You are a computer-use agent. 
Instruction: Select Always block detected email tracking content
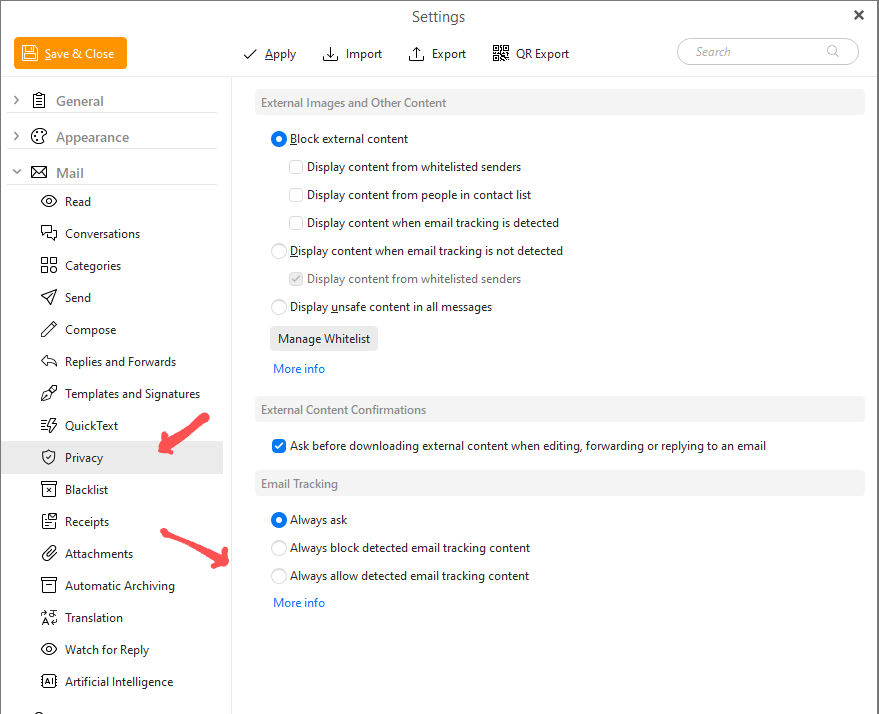coord(279,548)
